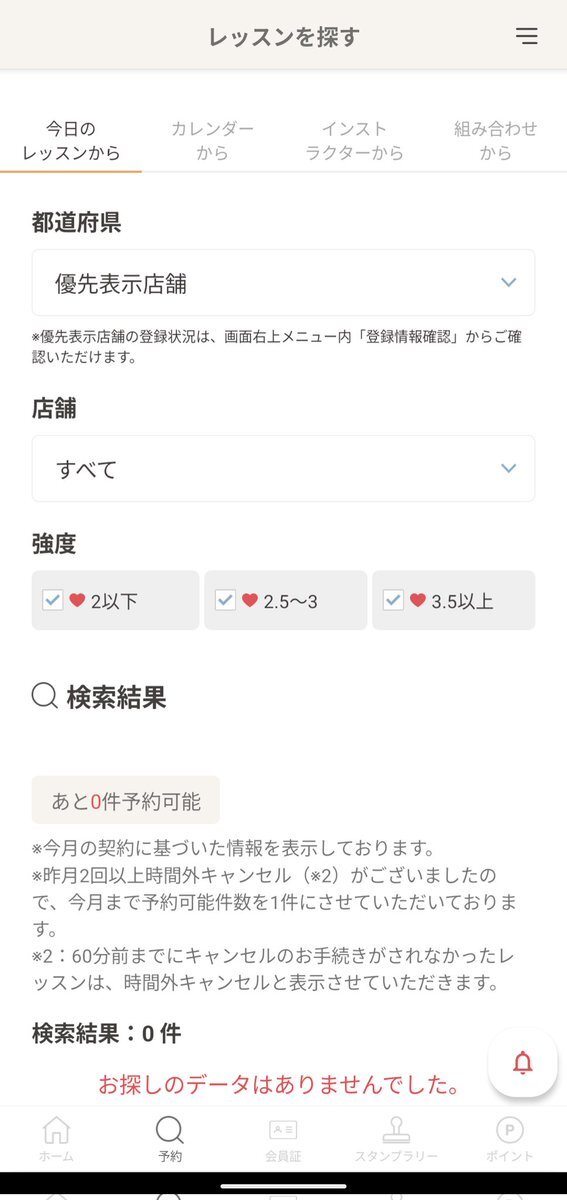
Task: Open the 優先表示店舗 select box
Action: [x=283, y=283]
